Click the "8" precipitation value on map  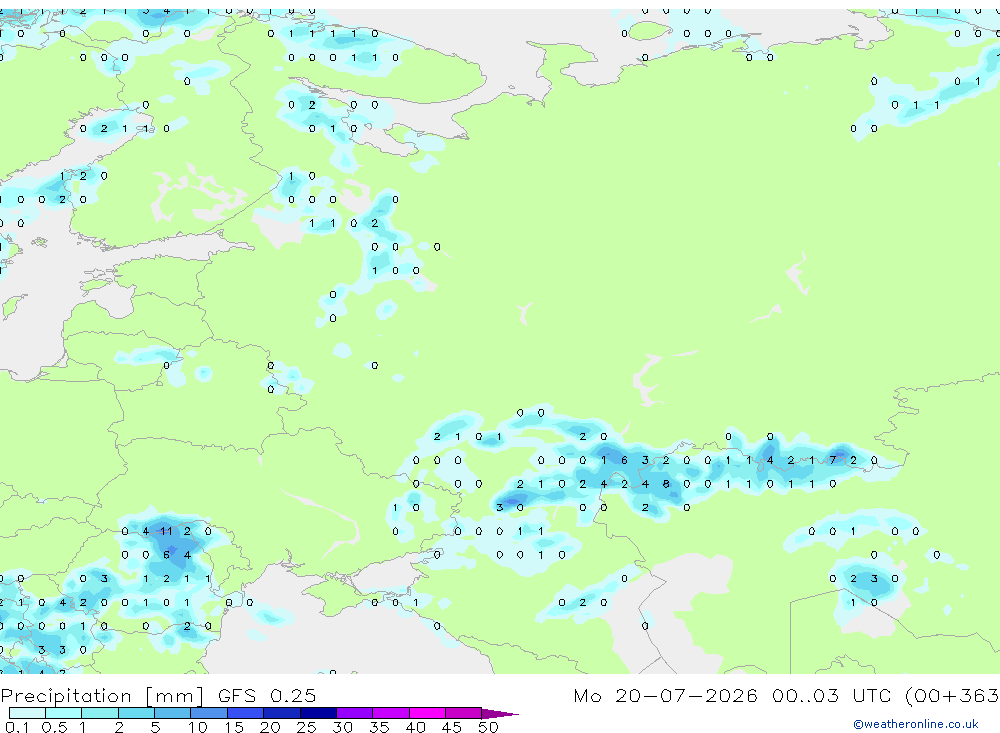click(x=666, y=484)
